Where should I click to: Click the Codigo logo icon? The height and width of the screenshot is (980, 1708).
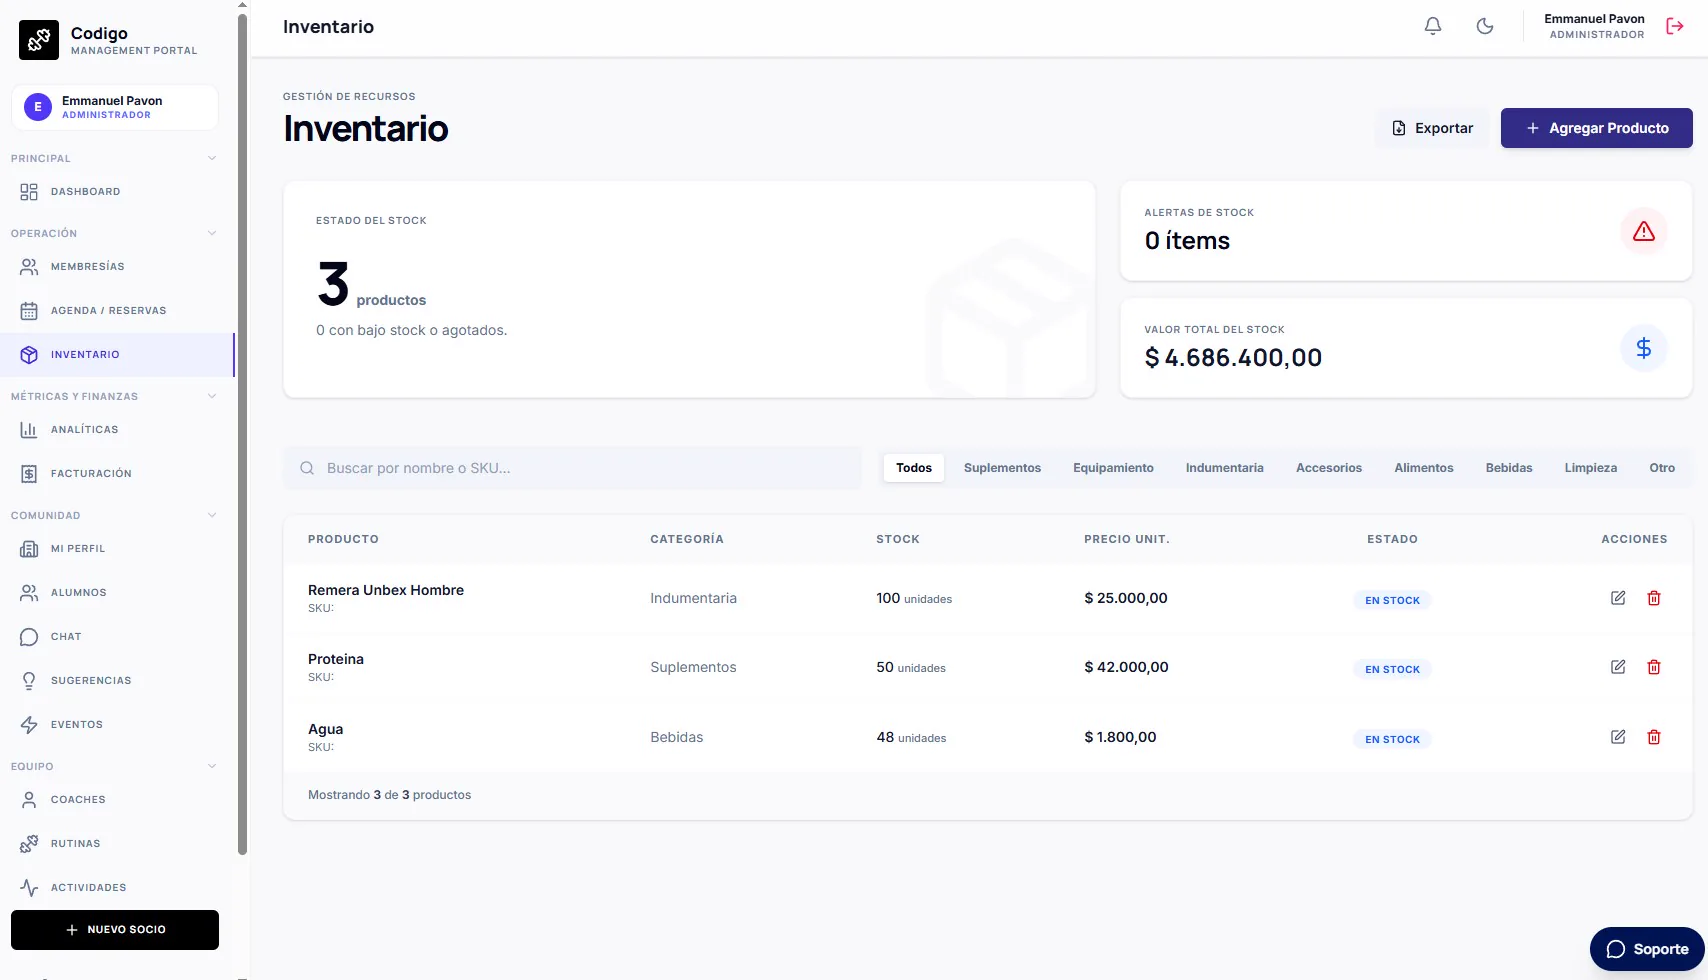[x=39, y=40]
